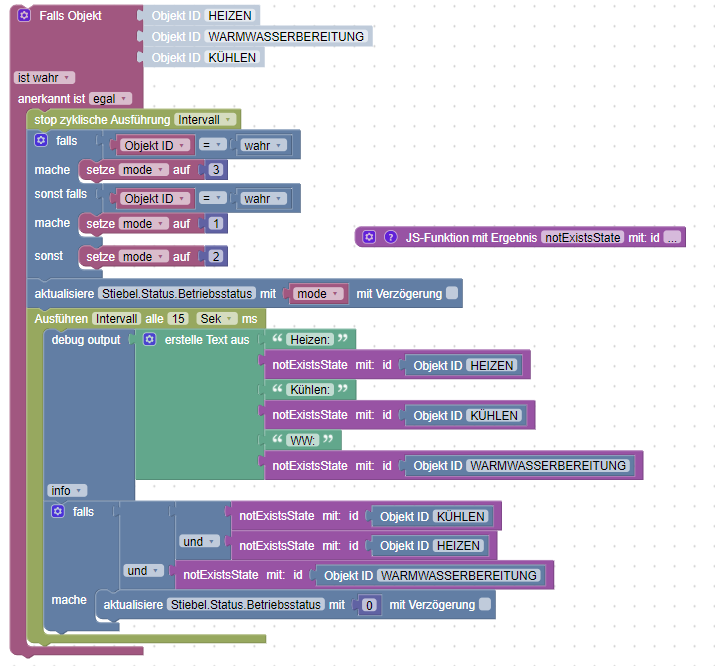
Task: Open the 'egal' acknowledged dropdown
Action: (111, 98)
